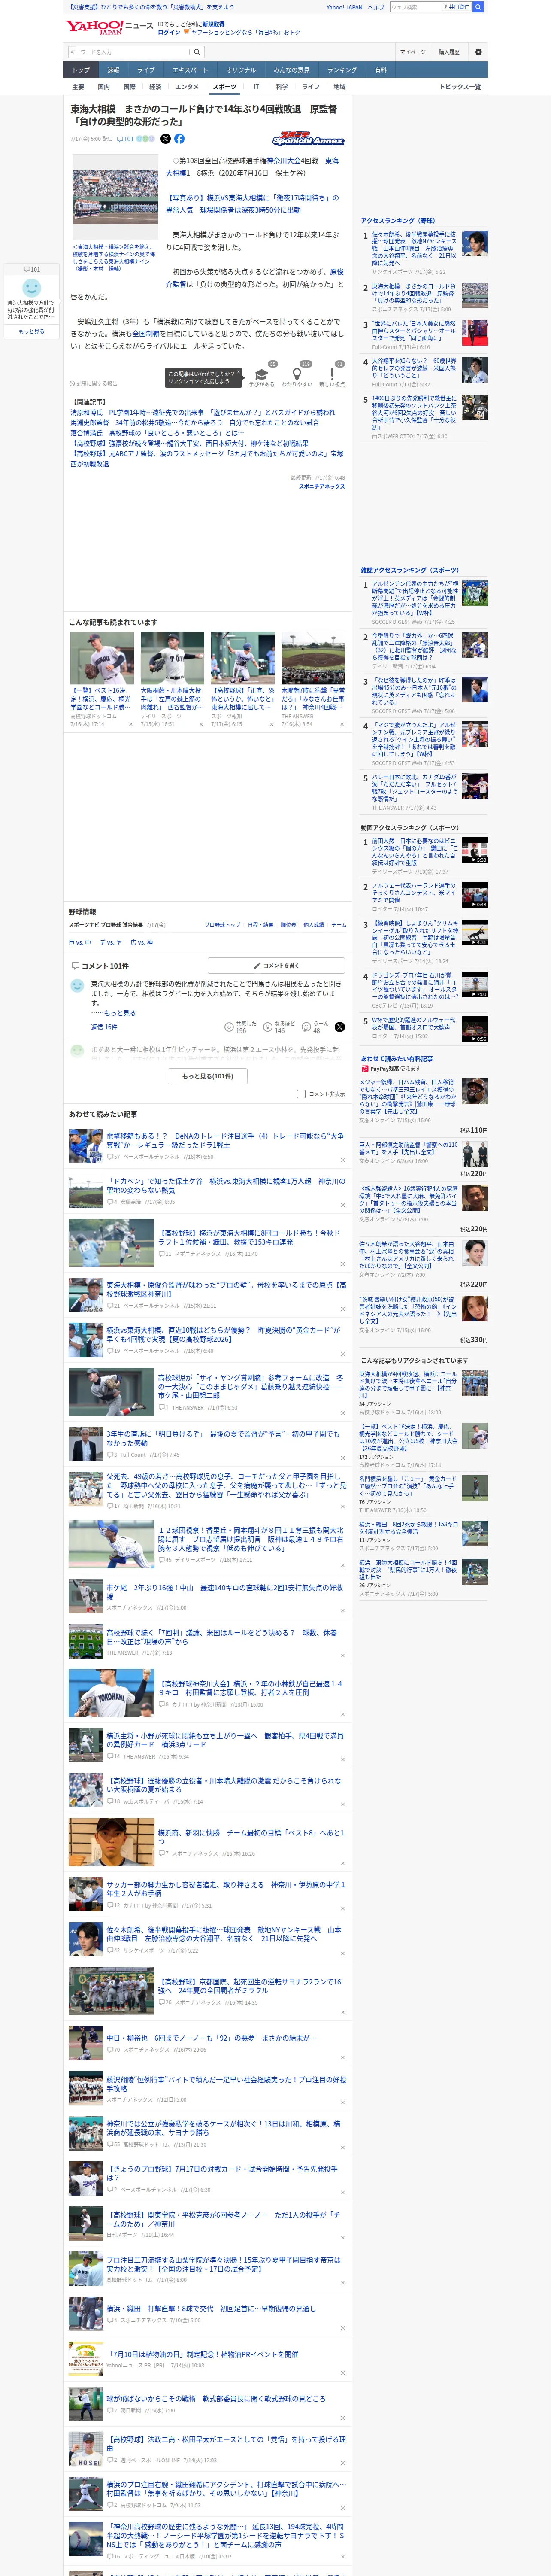Click the 記事に関する報告 link
This screenshot has height=2576, width=551.
tap(93, 383)
